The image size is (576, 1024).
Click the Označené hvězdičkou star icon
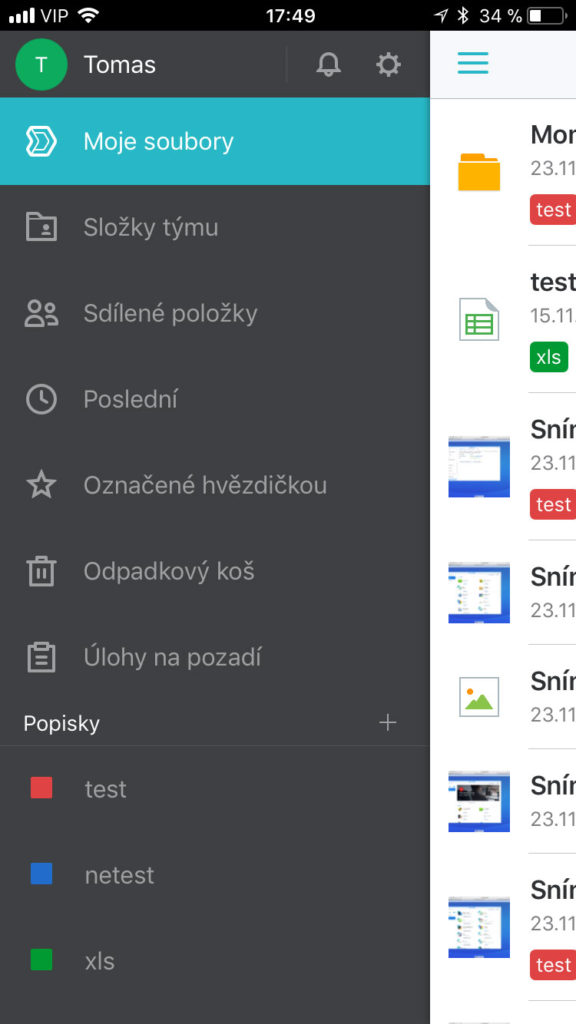tap(41, 485)
